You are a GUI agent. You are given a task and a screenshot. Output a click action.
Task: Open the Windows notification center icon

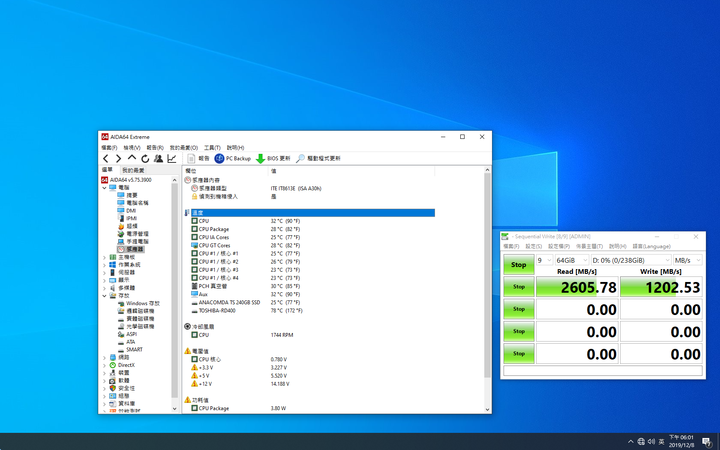pyautogui.click(x=707, y=442)
